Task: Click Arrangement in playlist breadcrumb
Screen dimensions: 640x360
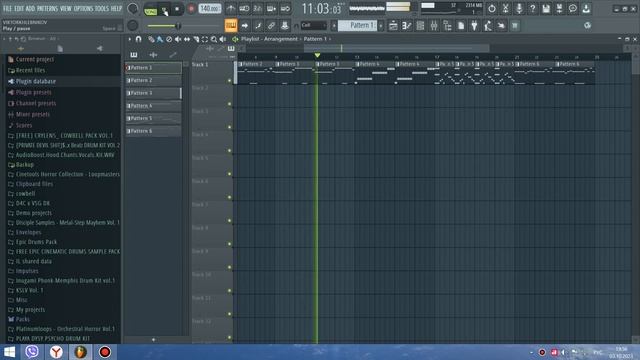Action: coord(281,39)
